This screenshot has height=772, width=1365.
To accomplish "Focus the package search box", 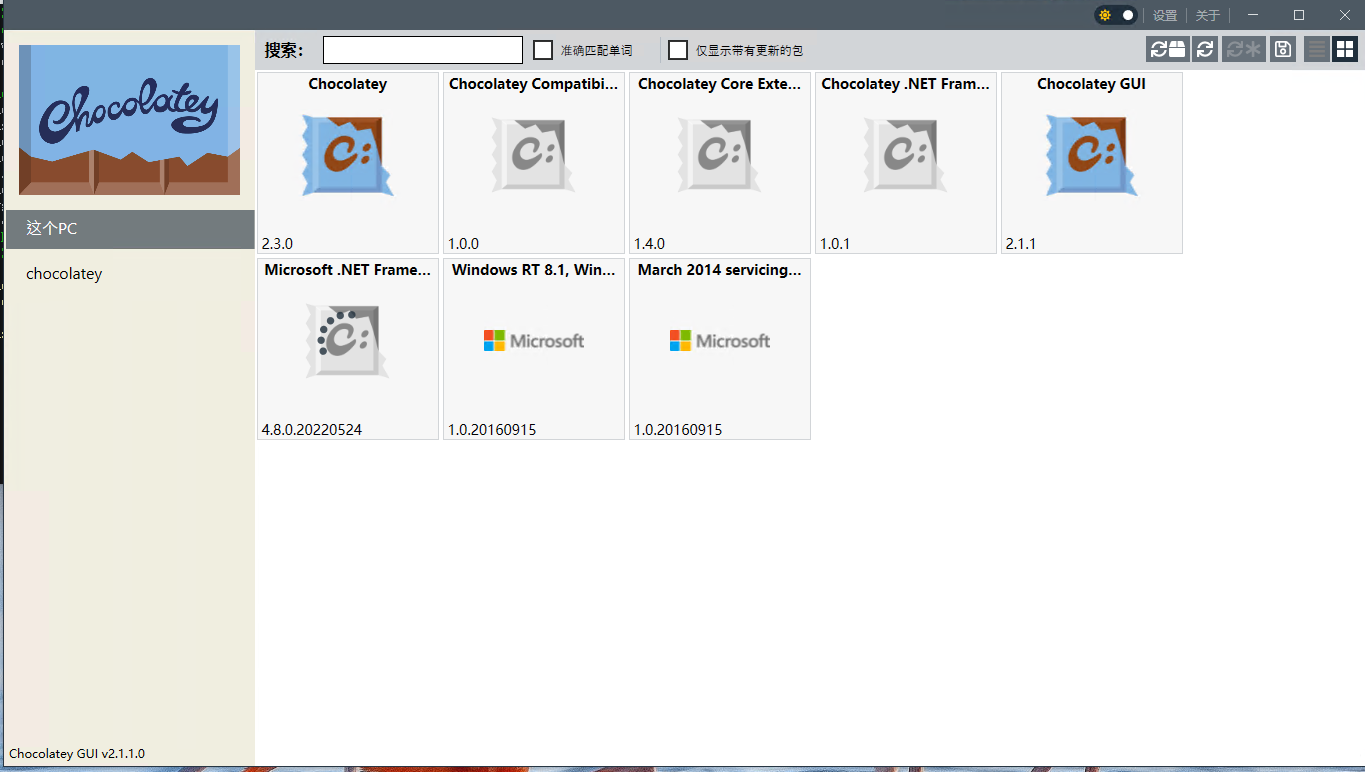I will 423,50.
